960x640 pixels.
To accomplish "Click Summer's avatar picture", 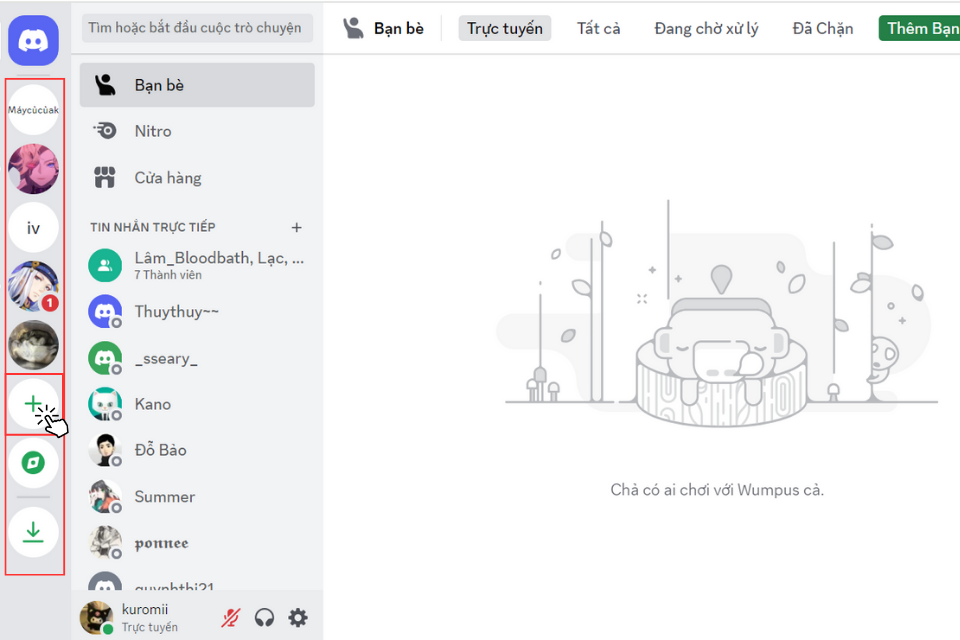I will point(105,497).
